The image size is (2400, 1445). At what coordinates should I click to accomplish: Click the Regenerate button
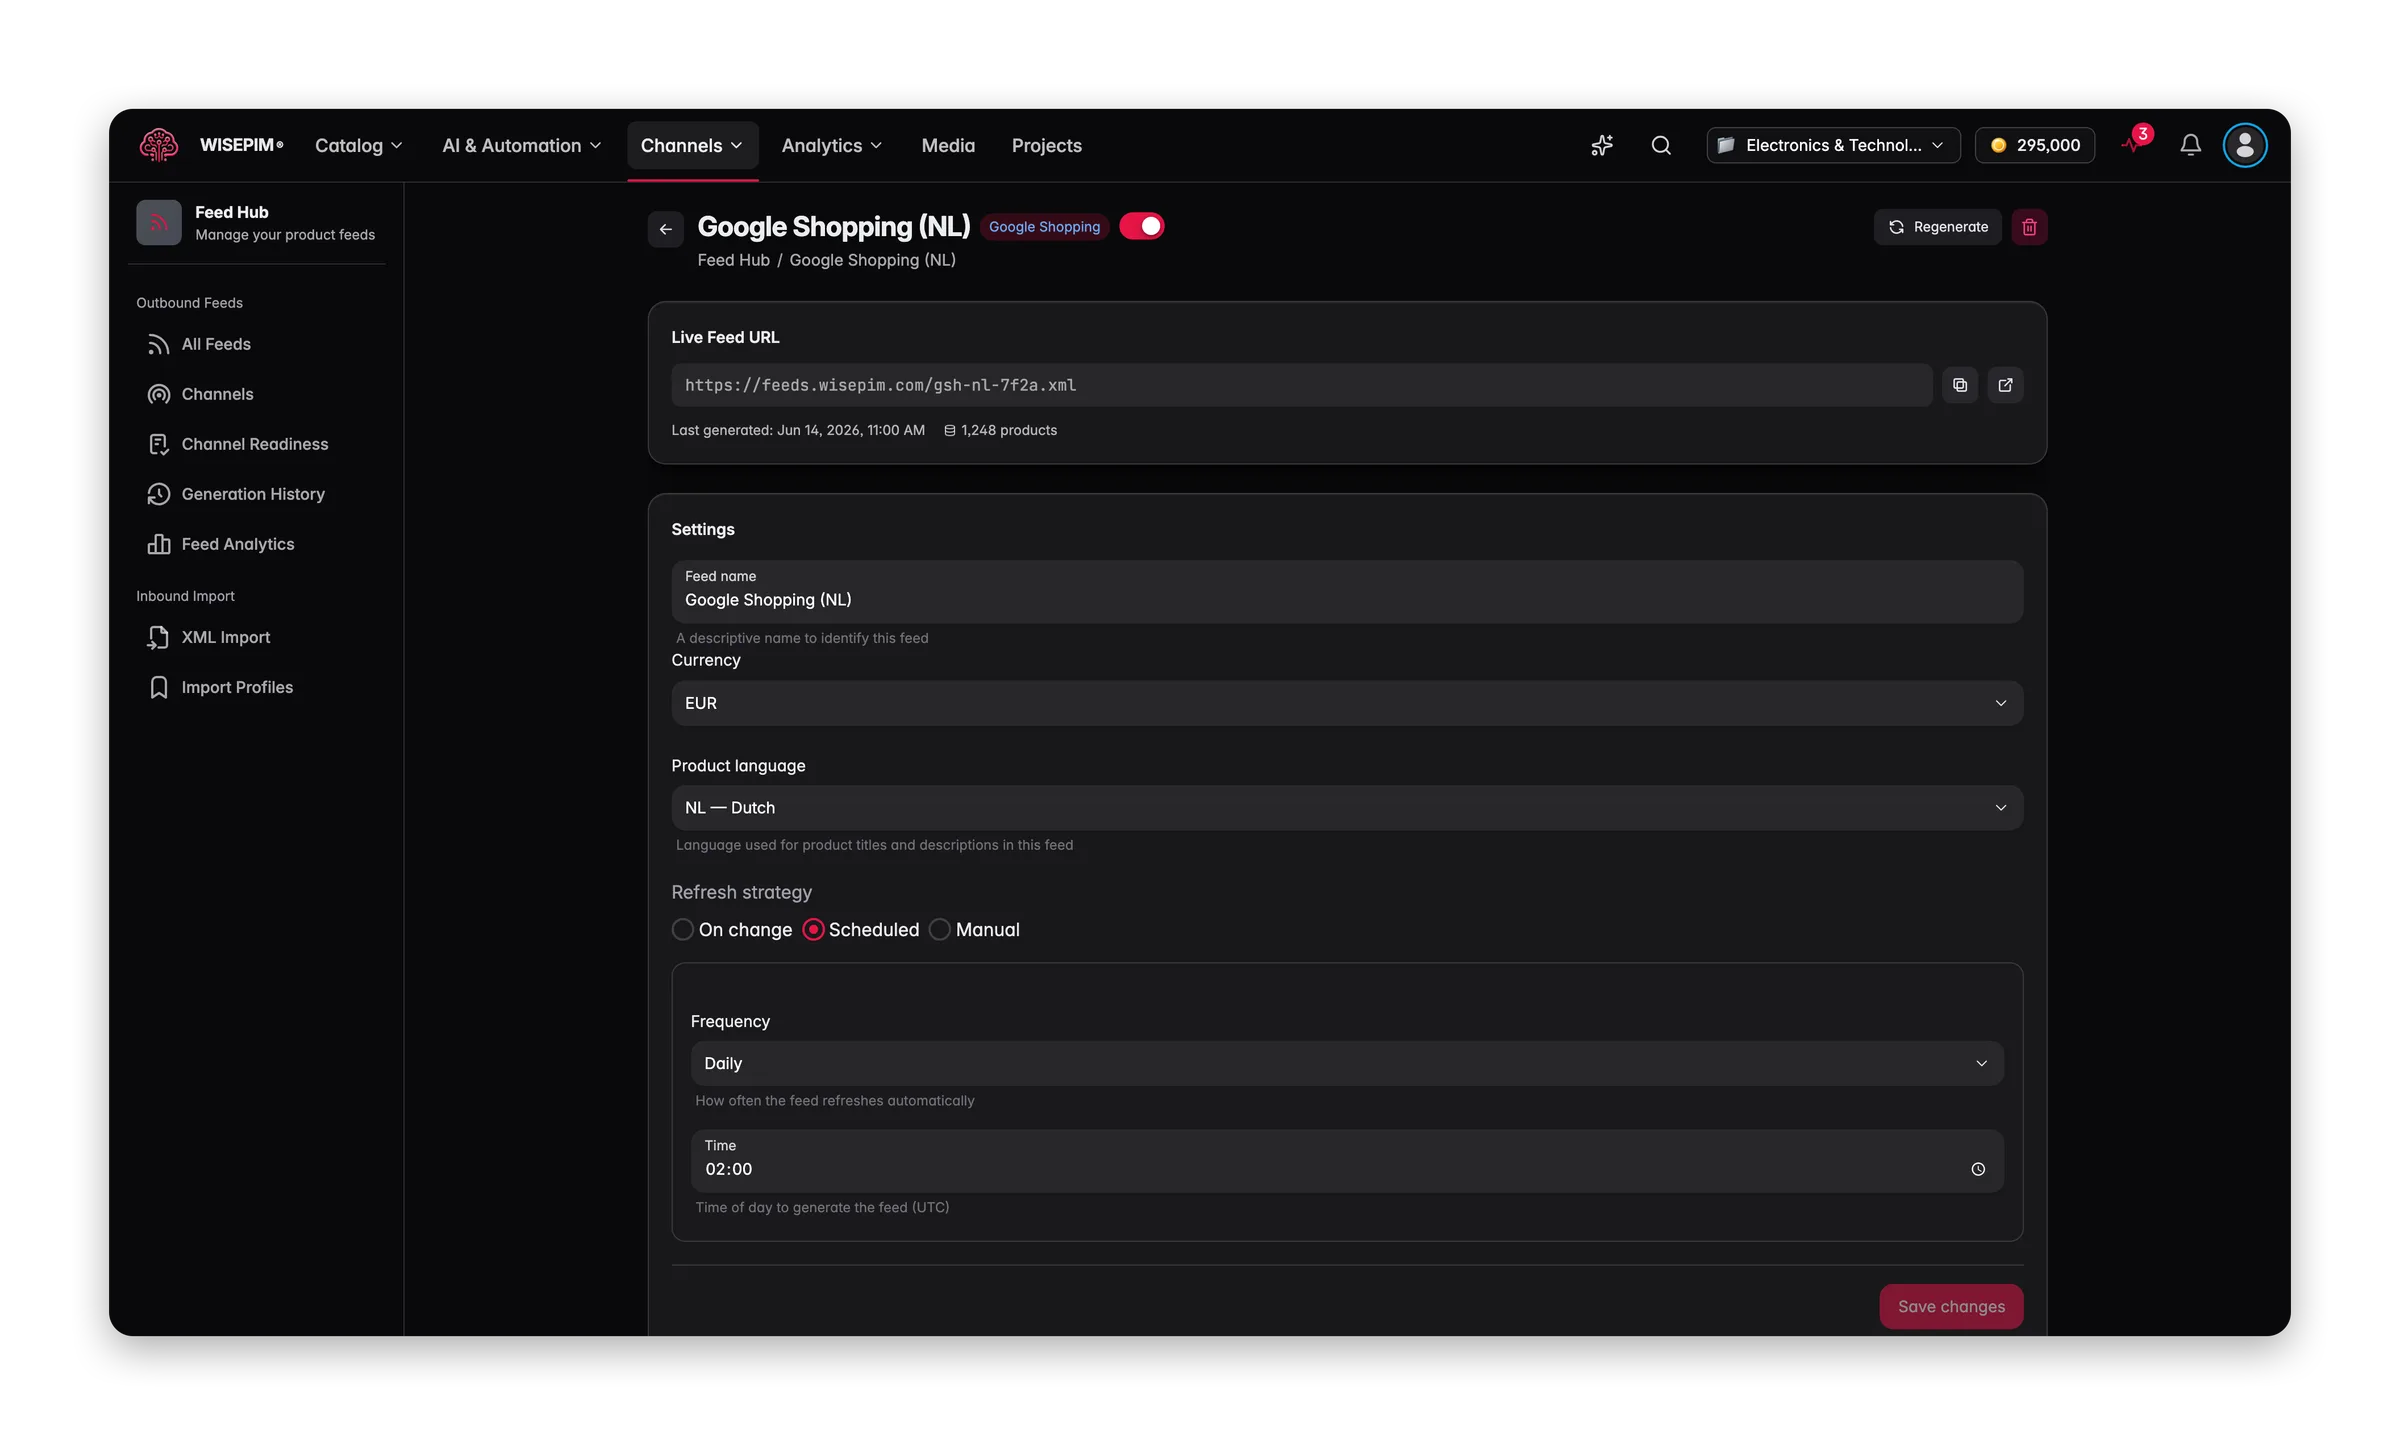1937,227
